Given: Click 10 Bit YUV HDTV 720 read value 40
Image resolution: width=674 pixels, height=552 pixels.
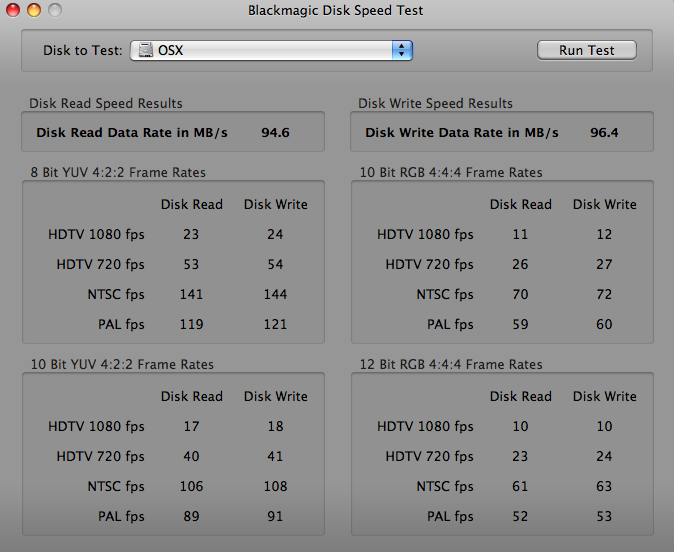Looking at the screenshot, I should coord(191,457).
